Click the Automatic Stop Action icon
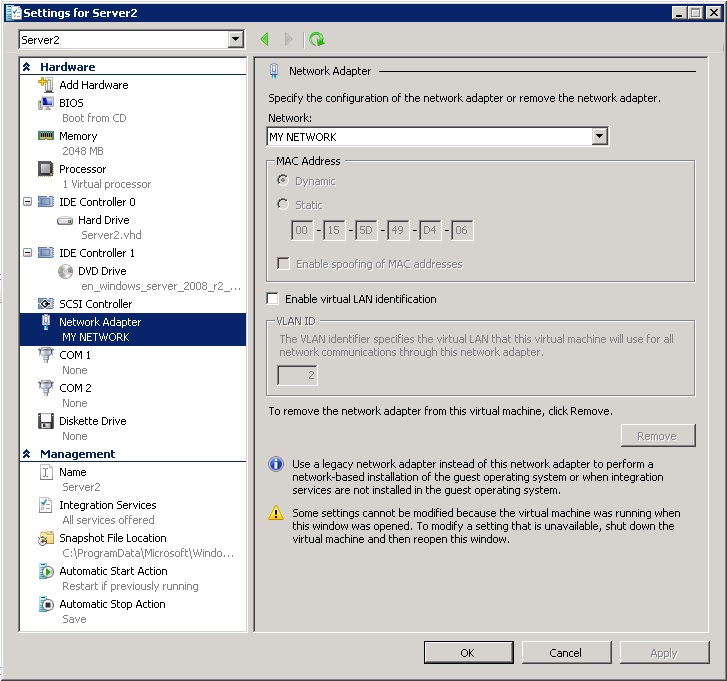 pyautogui.click(x=45, y=604)
